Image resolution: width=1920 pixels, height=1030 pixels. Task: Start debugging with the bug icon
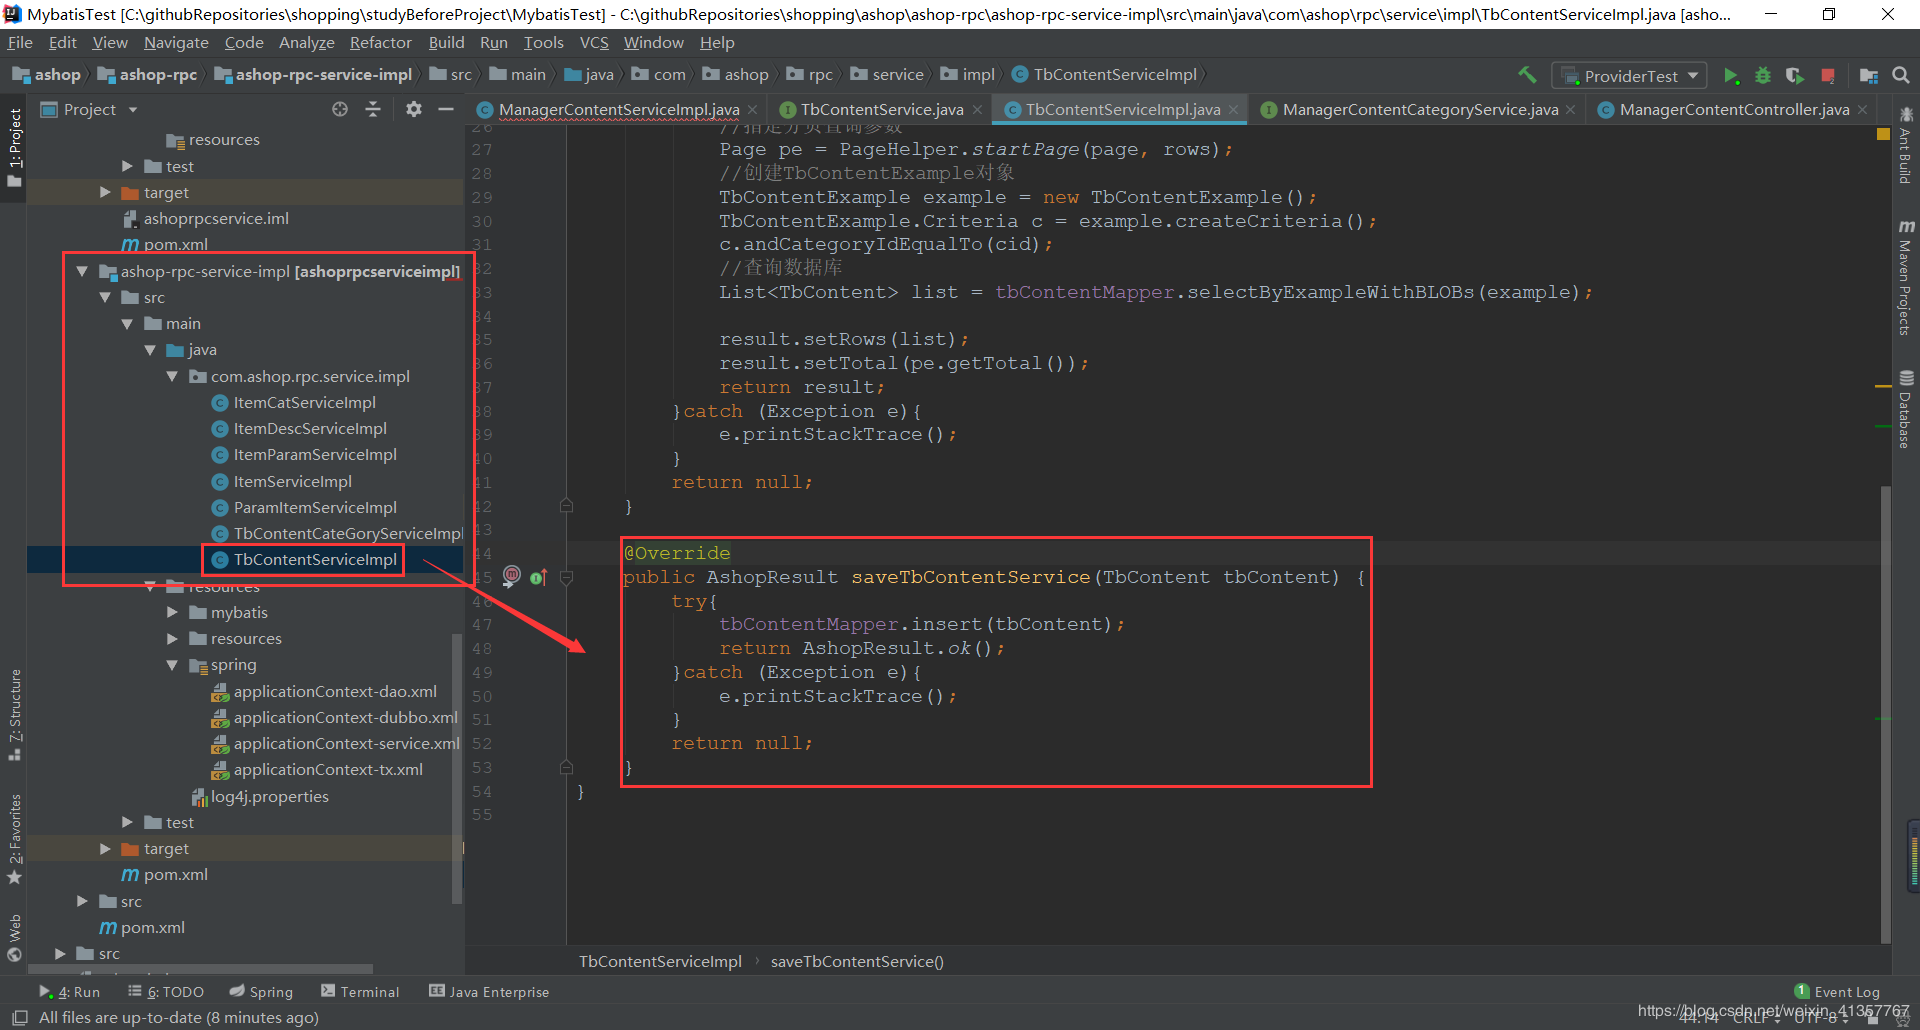[x=1763, y=76]
